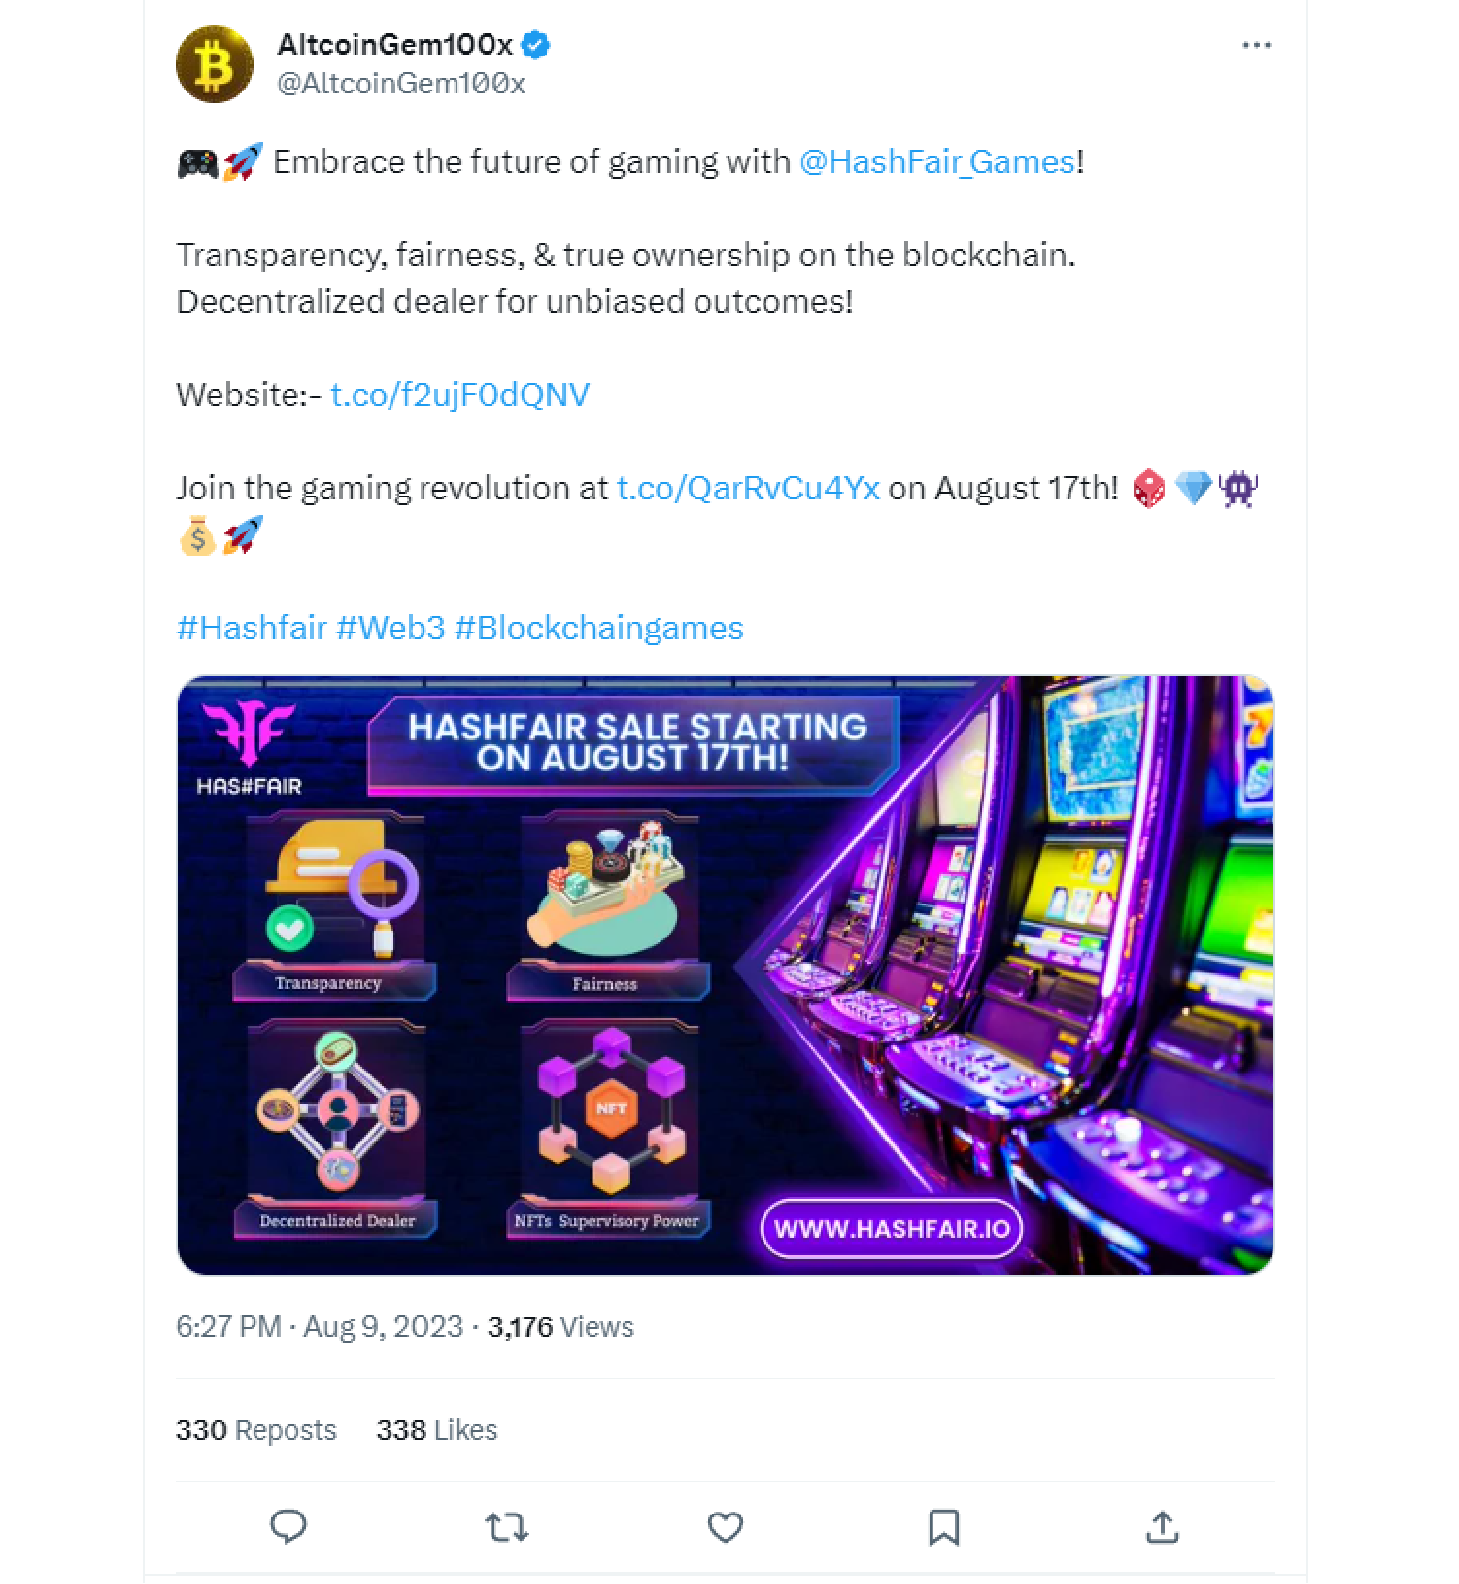Bookmark this tweet

coord(944,1527)
